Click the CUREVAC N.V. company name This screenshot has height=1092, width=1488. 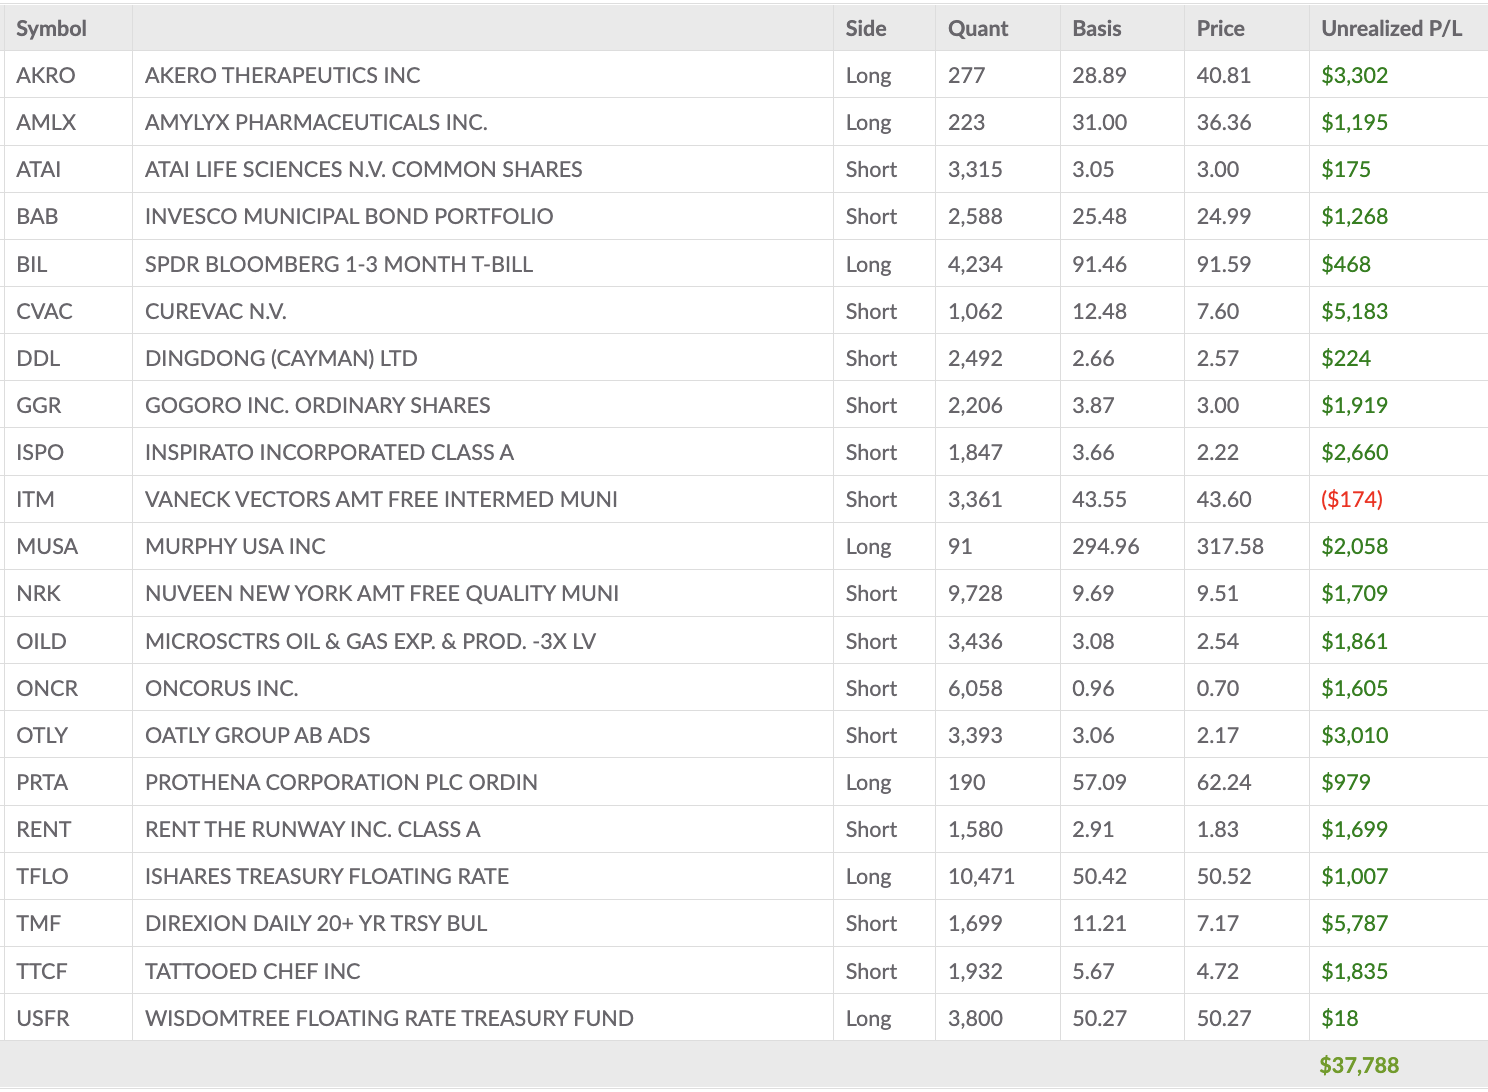(216, 311)
